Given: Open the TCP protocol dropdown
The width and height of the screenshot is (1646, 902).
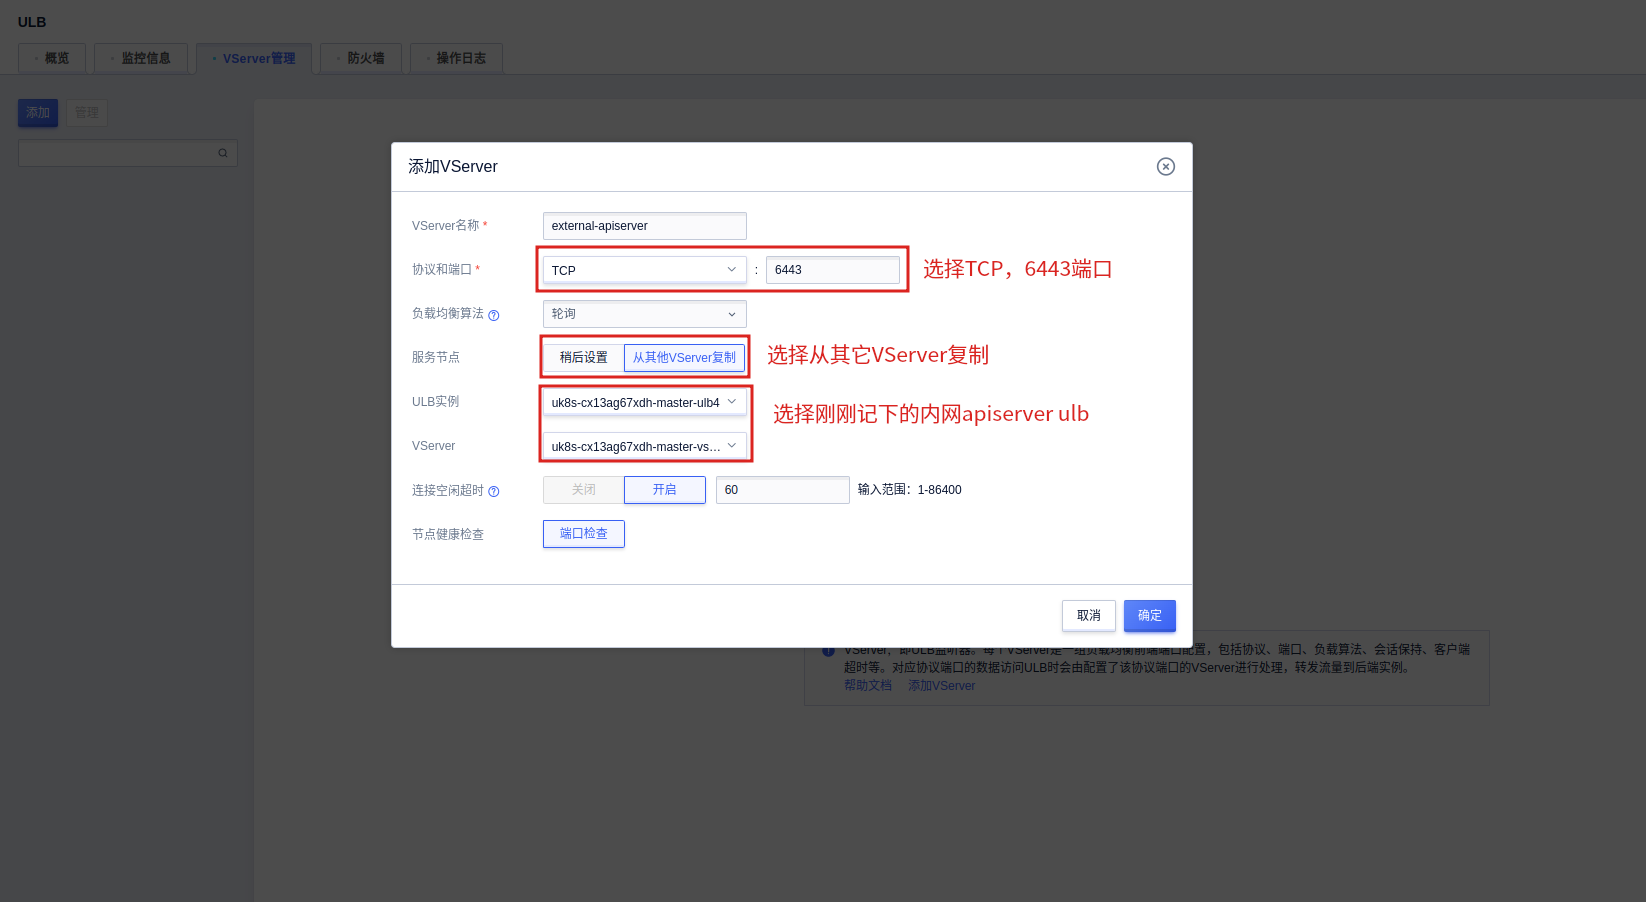Looking at the screenshot, I should [x=644, y=269].
